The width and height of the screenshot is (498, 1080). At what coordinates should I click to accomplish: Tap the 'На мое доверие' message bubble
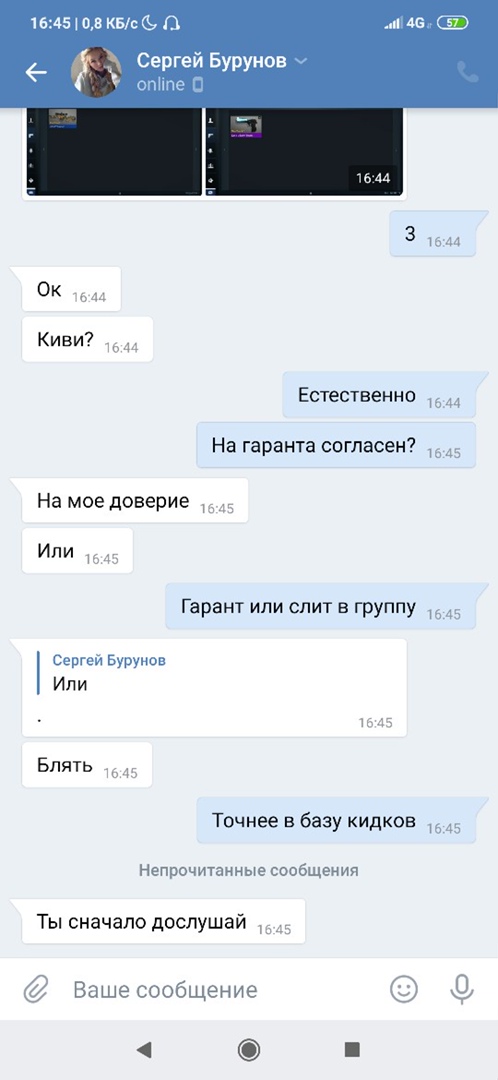coord(135,500)
